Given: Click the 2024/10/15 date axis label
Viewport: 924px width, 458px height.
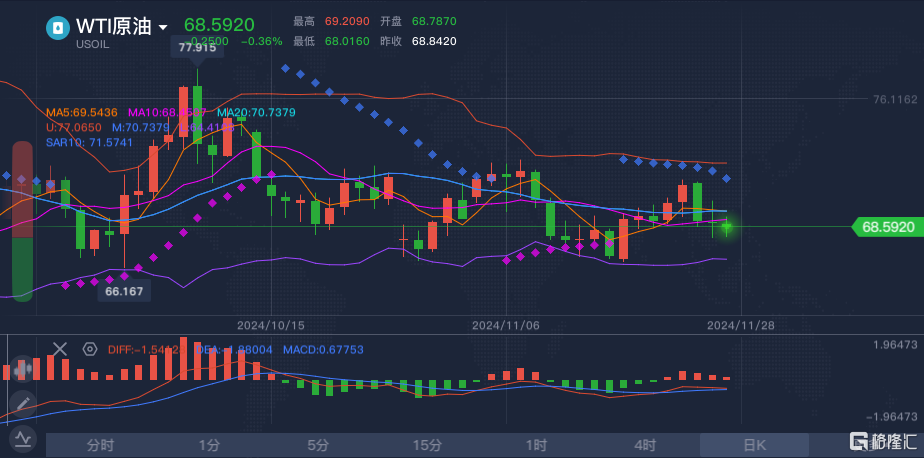Looking at the screenshot, I should point(270,325).
